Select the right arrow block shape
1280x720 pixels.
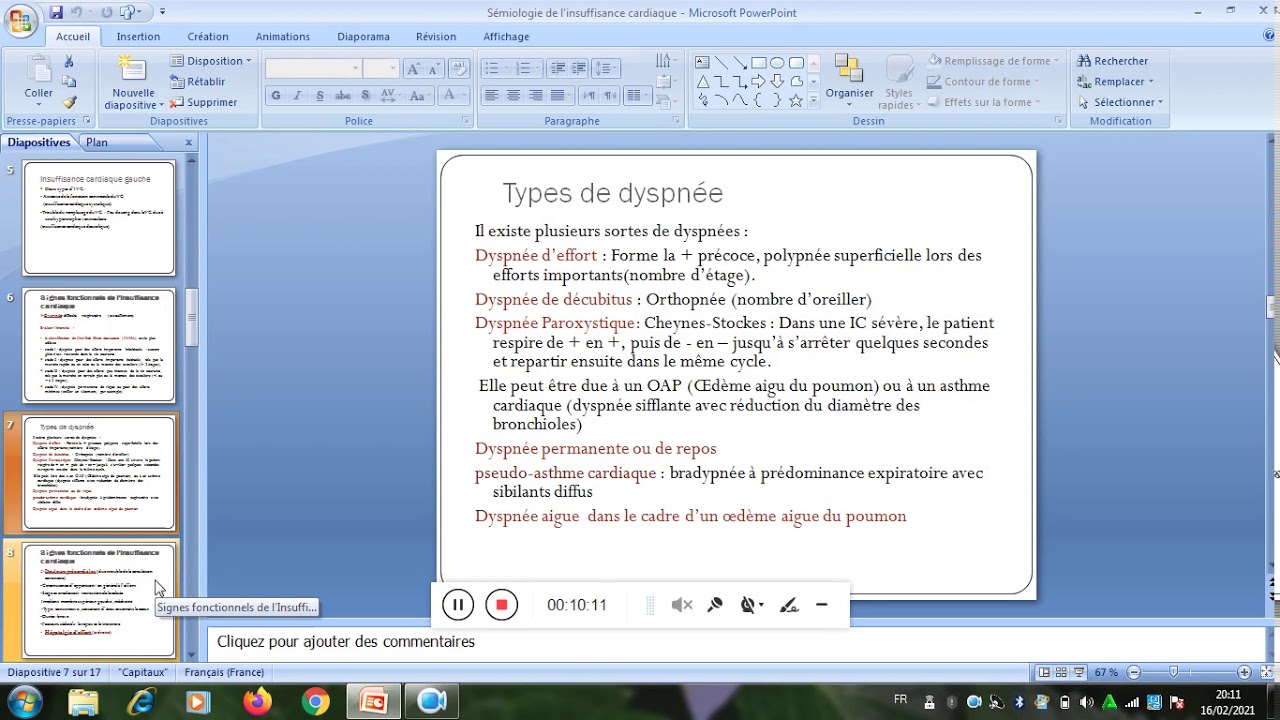pyautogui.click(x=758, y=81)
